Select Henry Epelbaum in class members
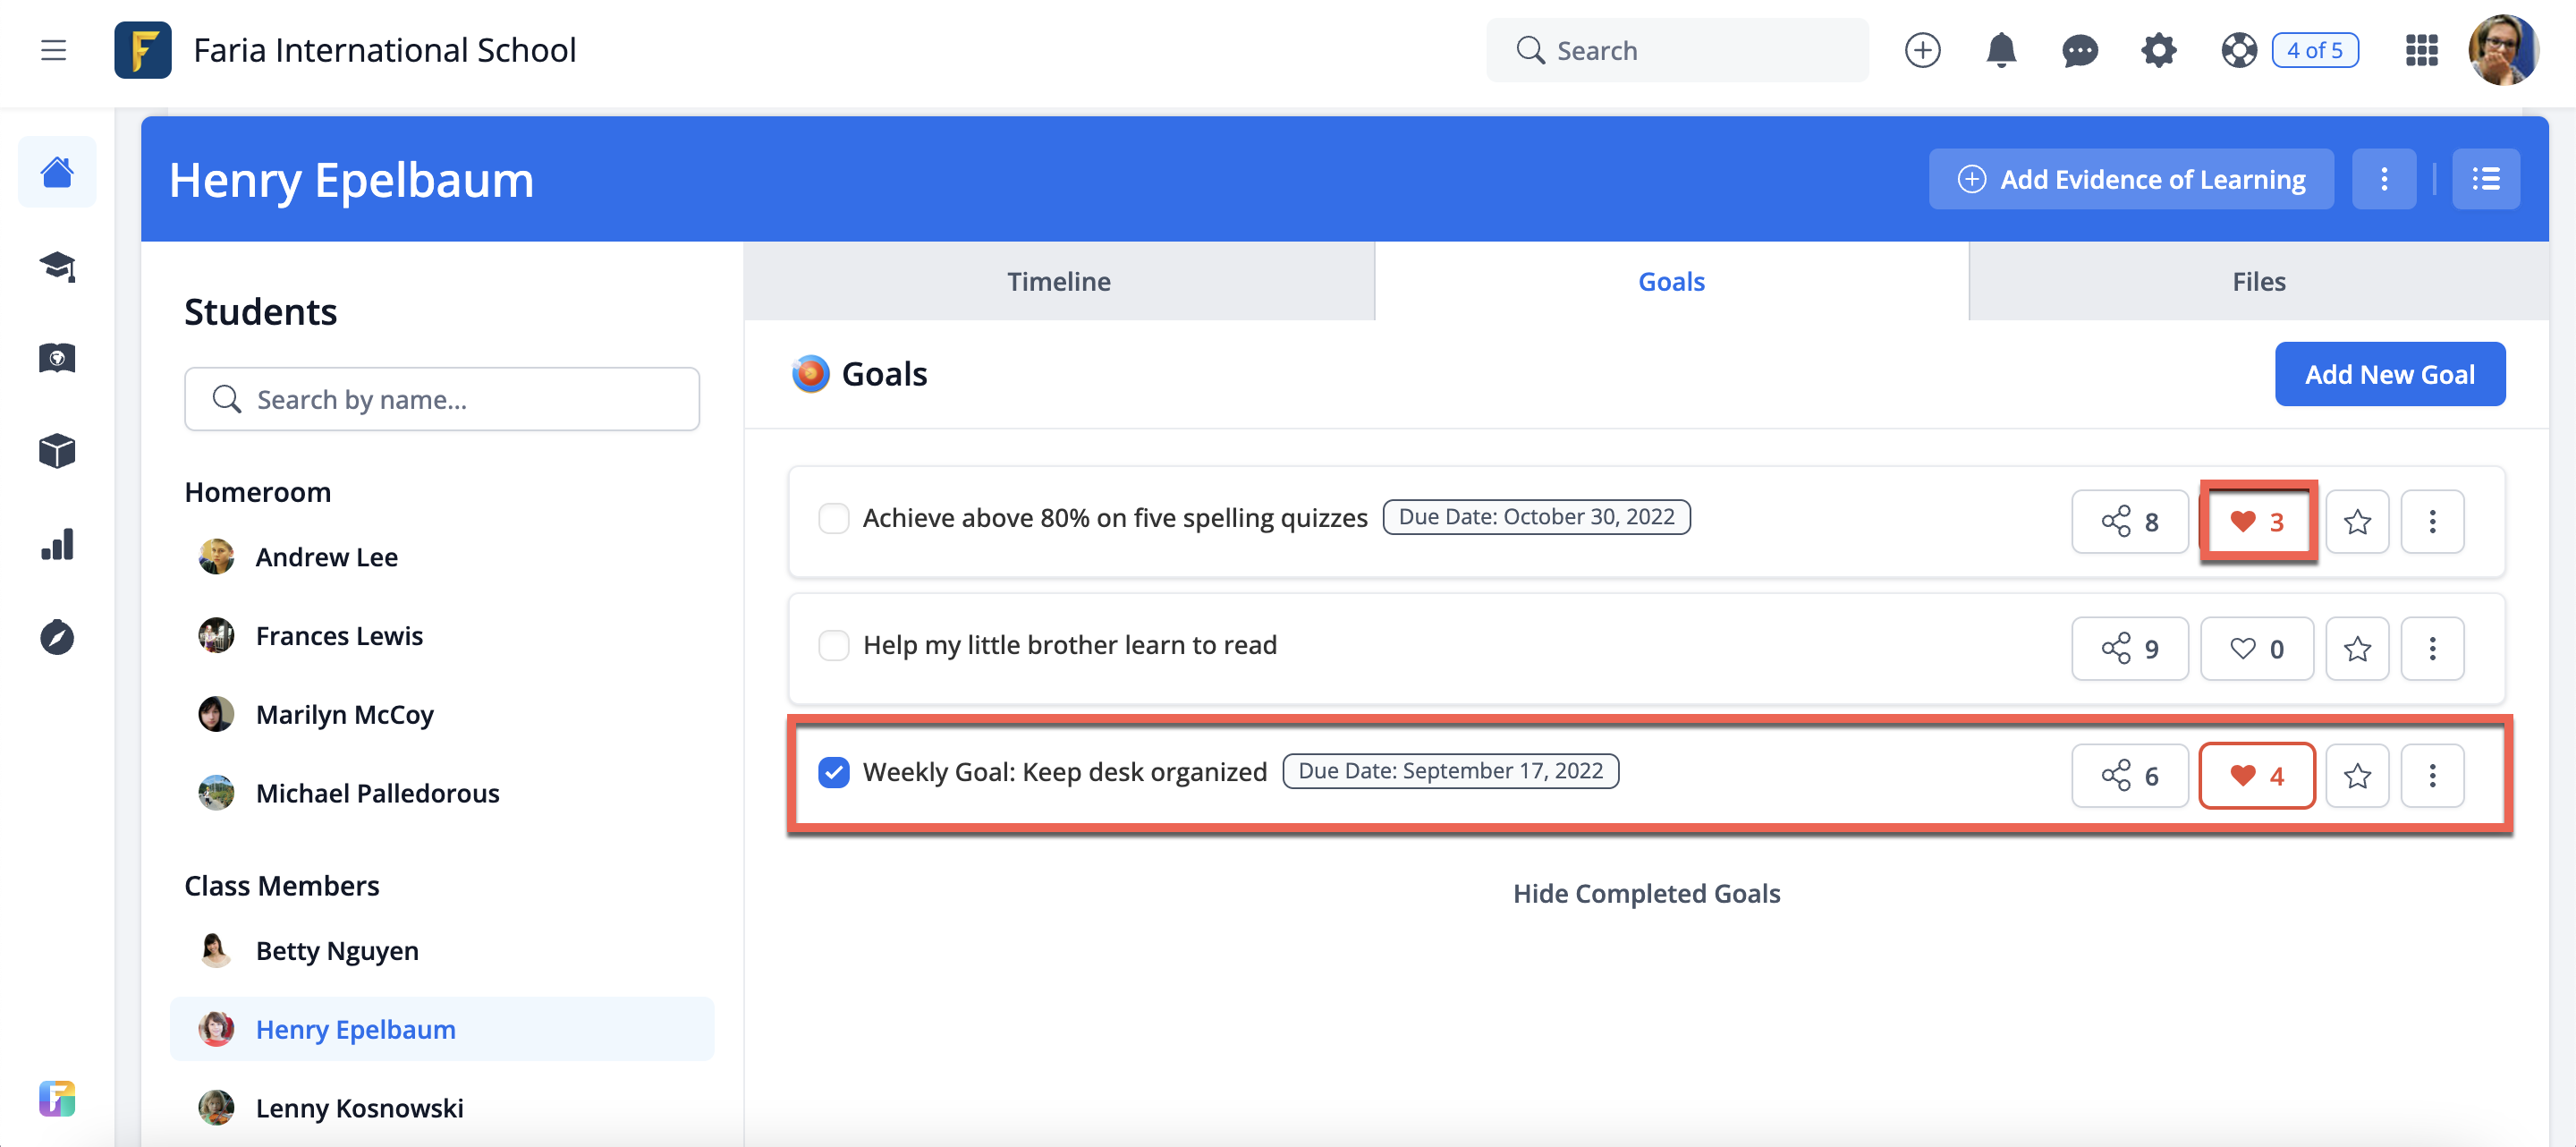The image size is (2576, 1147). (442, 1029)
